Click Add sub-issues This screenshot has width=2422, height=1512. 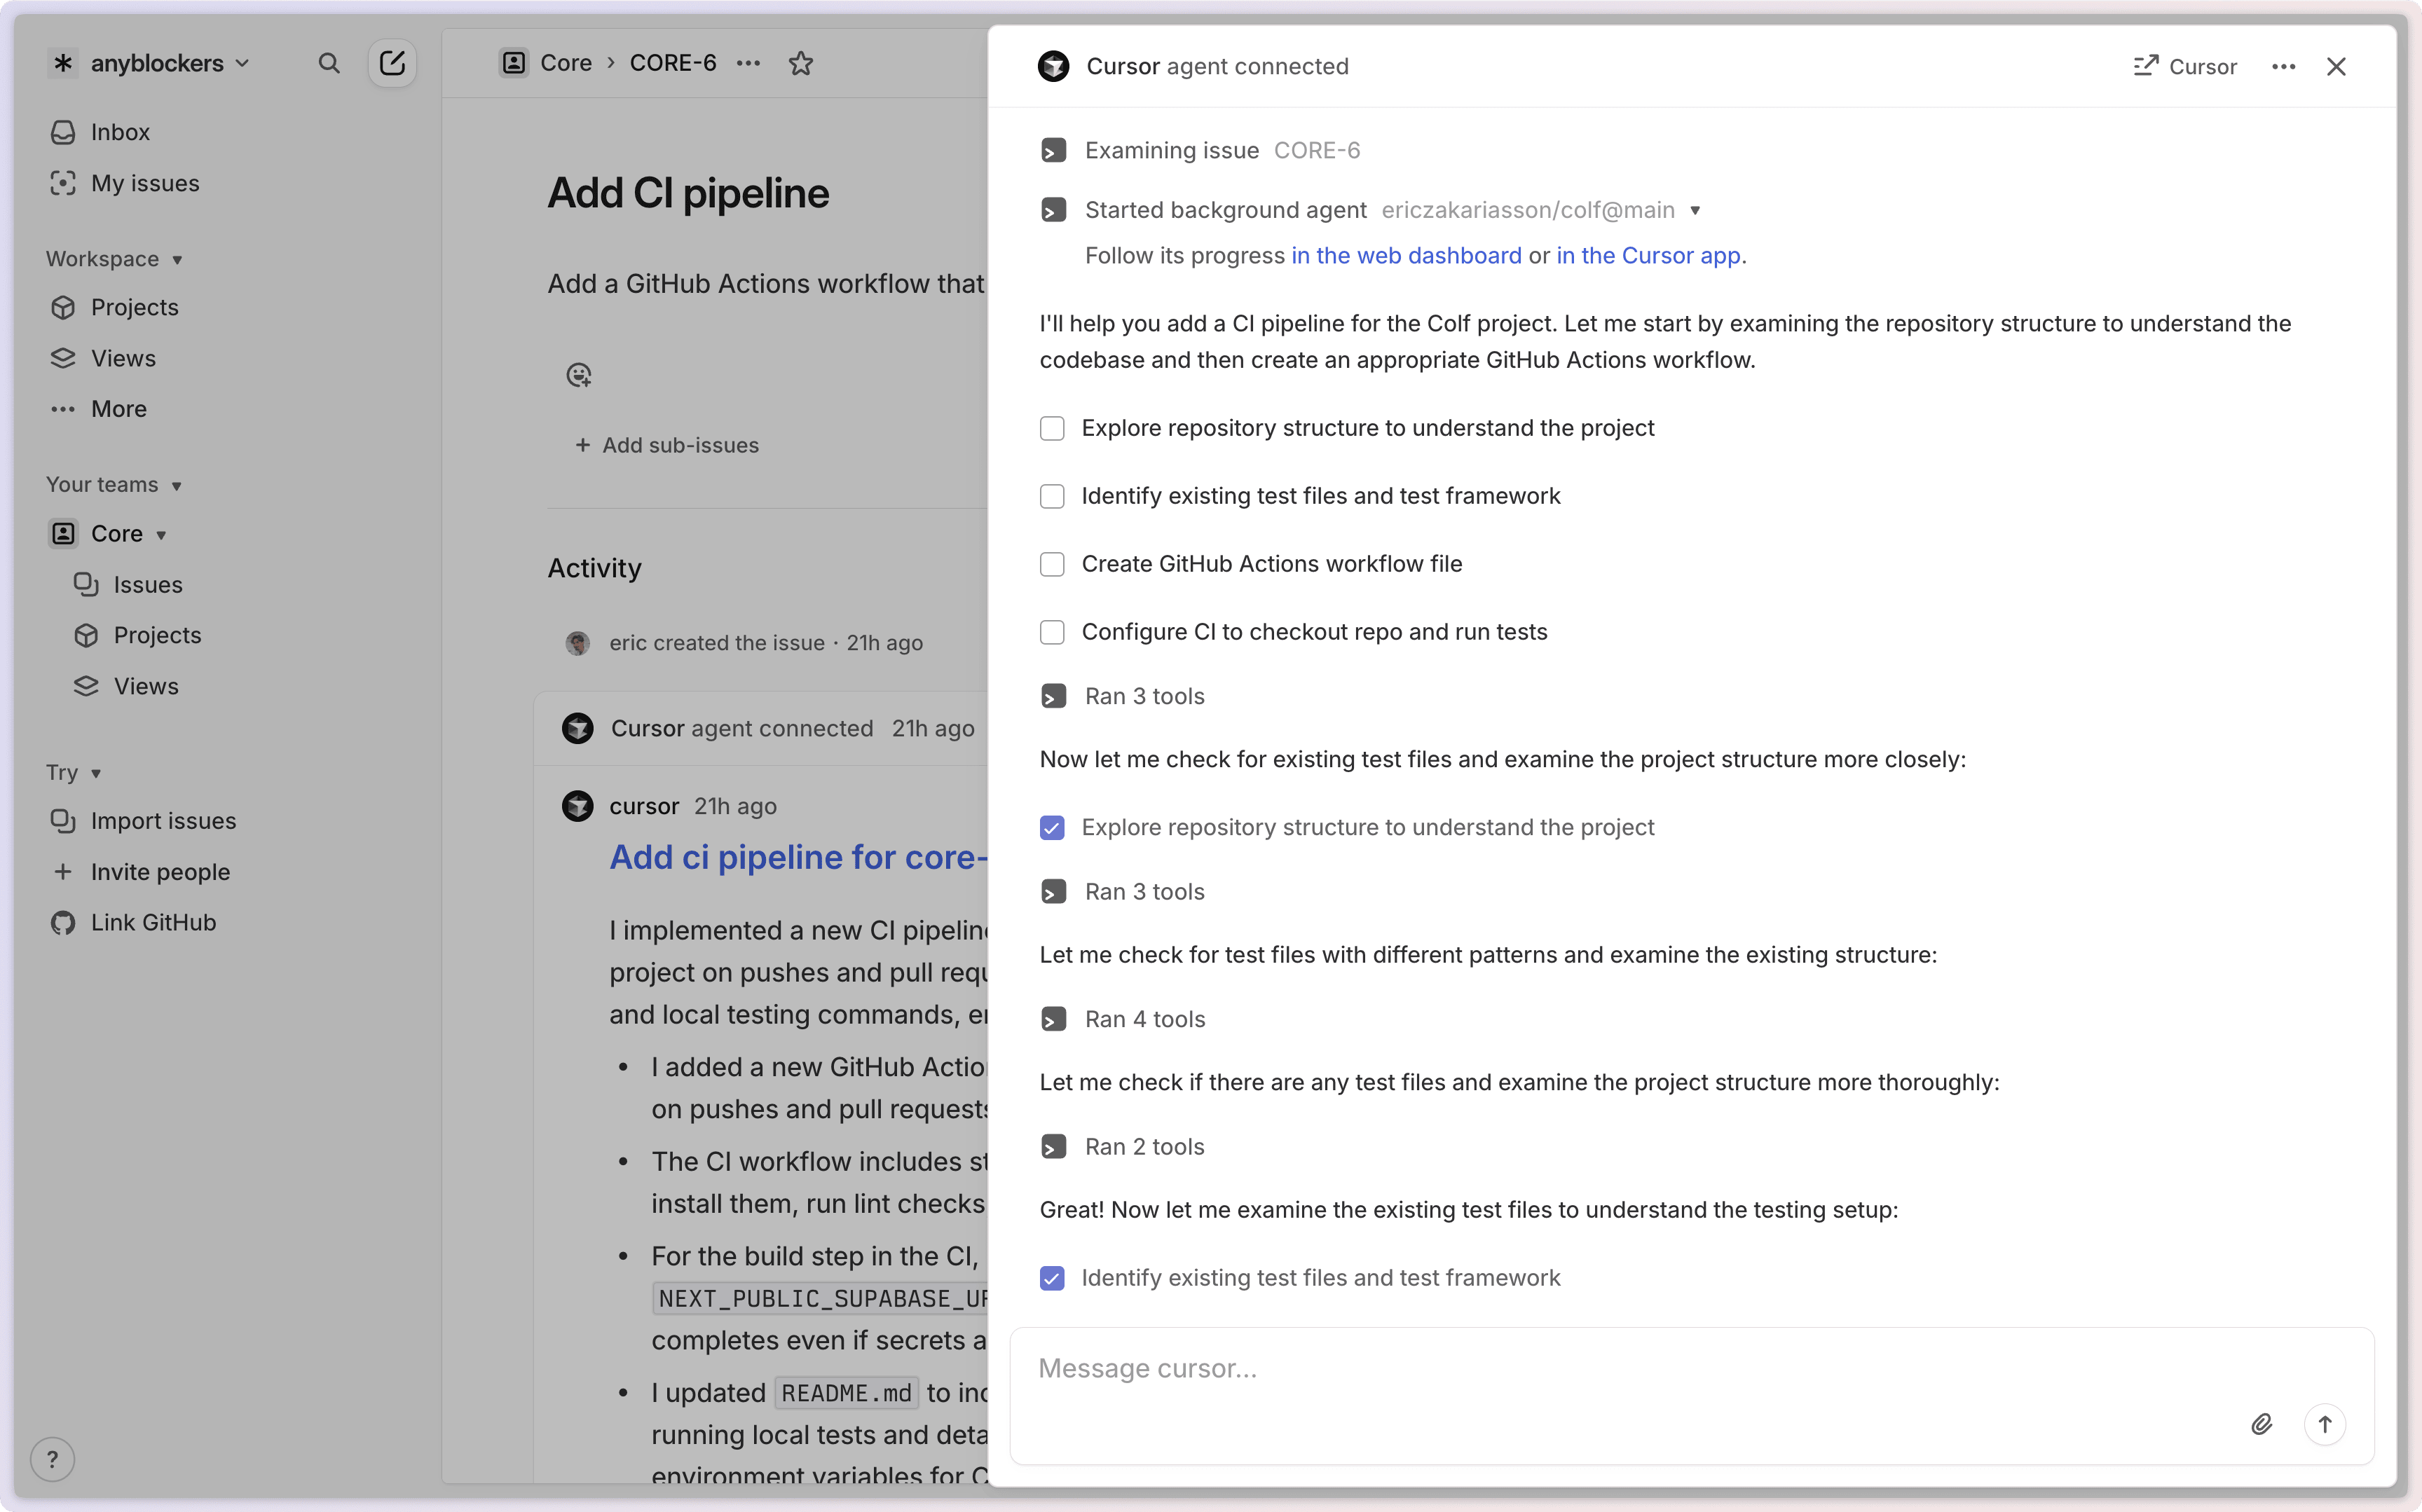click(667, 445)
